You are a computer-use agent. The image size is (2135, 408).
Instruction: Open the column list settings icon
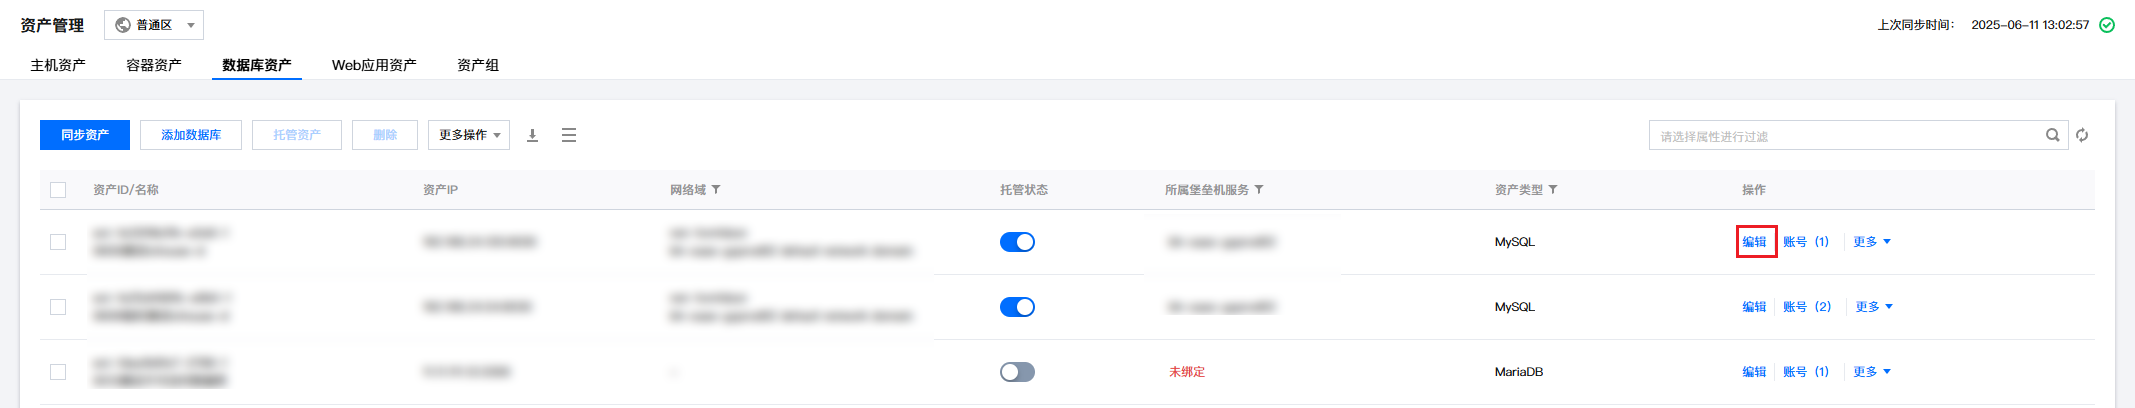pyautogui.click(x=569, y=135)
